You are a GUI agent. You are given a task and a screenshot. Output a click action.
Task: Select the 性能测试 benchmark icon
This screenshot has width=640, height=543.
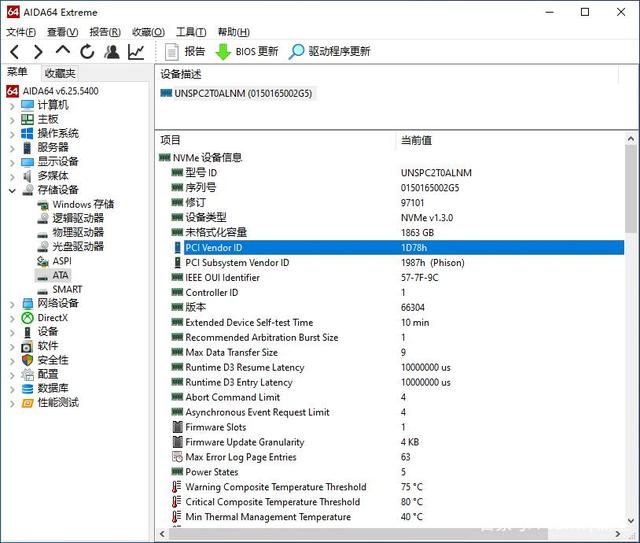click(27, 403)
